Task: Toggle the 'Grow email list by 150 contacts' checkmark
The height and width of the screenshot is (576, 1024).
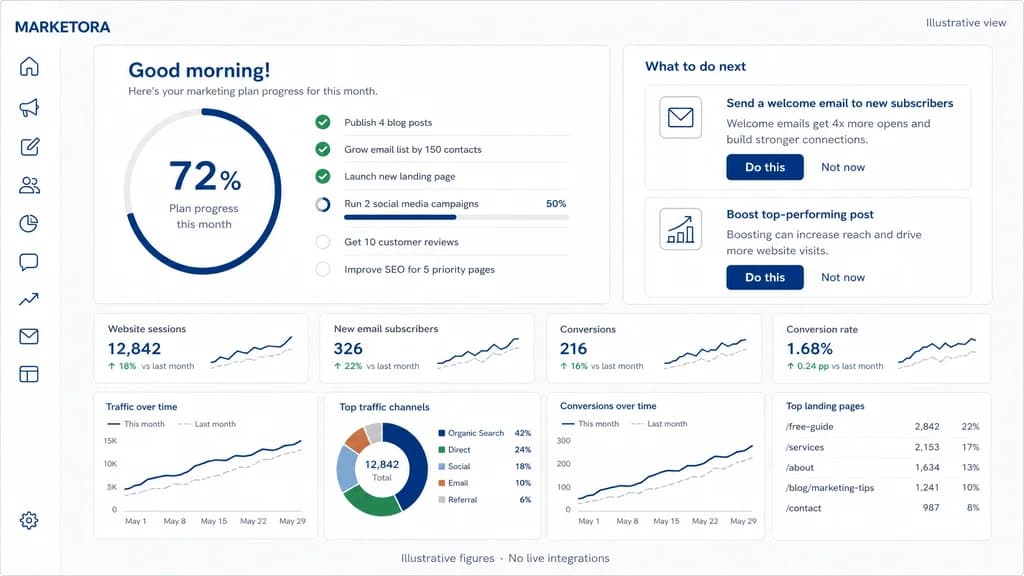Action: 323,149
